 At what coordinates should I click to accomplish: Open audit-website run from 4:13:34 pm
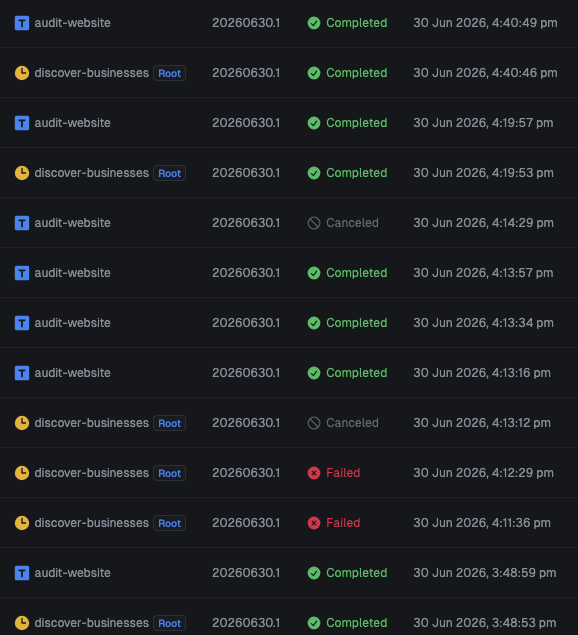click(x=73, y=323)
